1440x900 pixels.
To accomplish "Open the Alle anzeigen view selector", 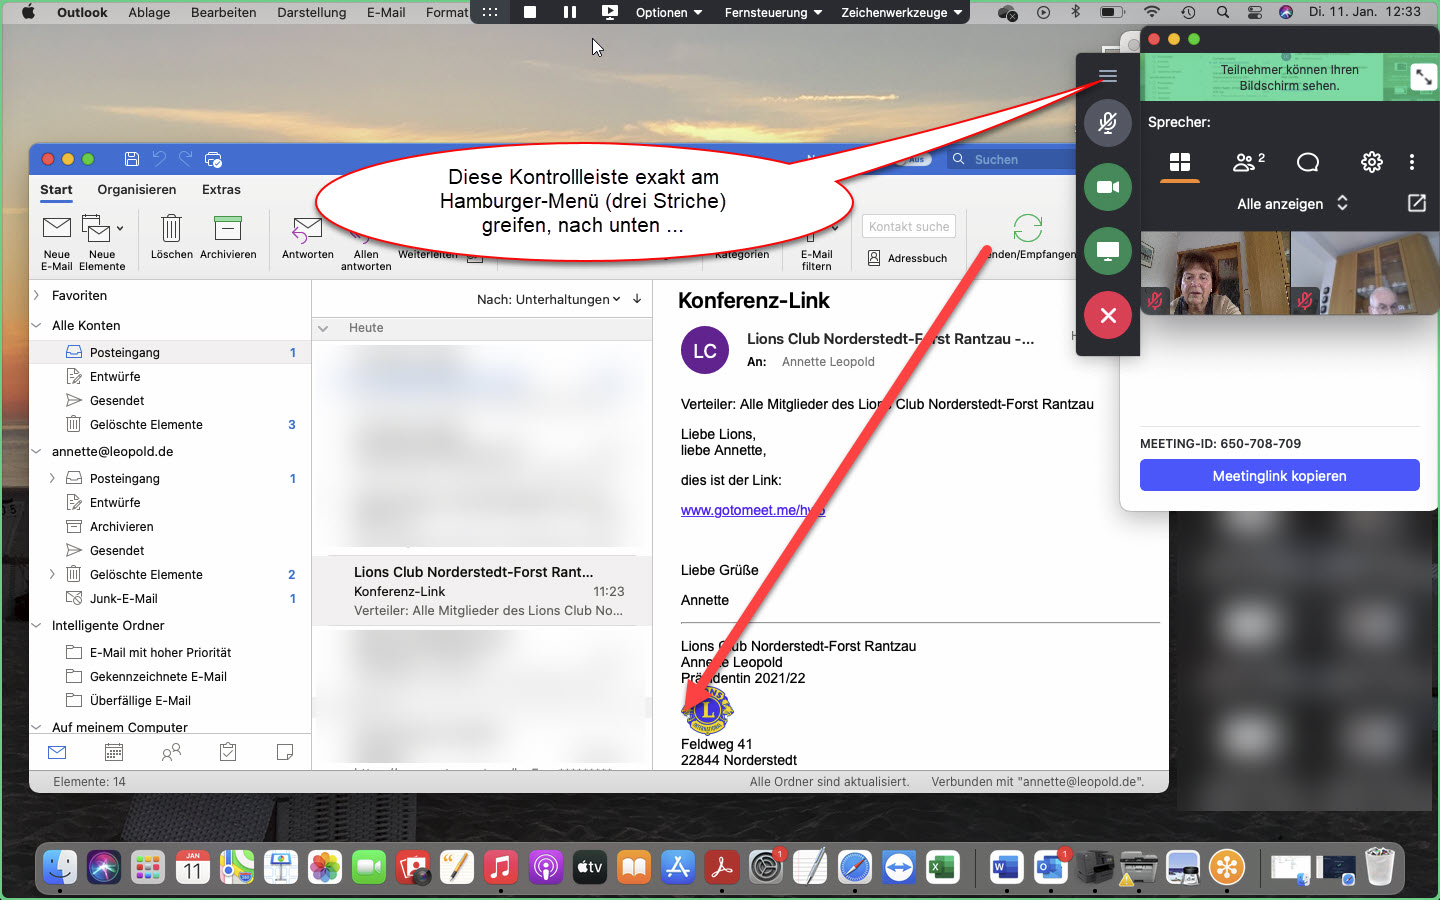I will coord(1293,203).
